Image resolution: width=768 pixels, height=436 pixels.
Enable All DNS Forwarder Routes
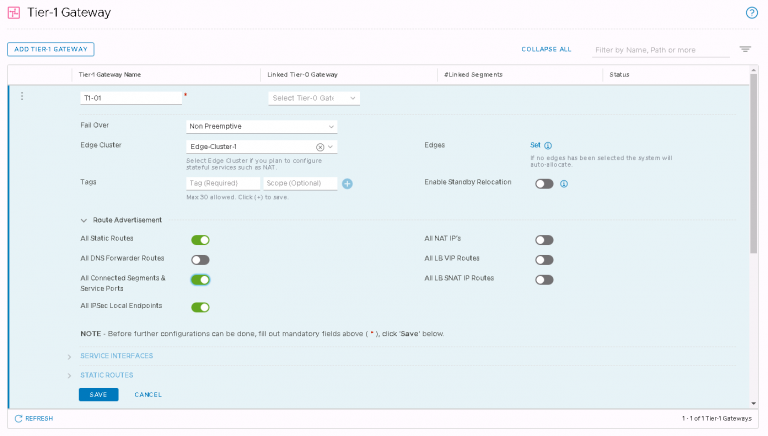[x=200, y=260]
